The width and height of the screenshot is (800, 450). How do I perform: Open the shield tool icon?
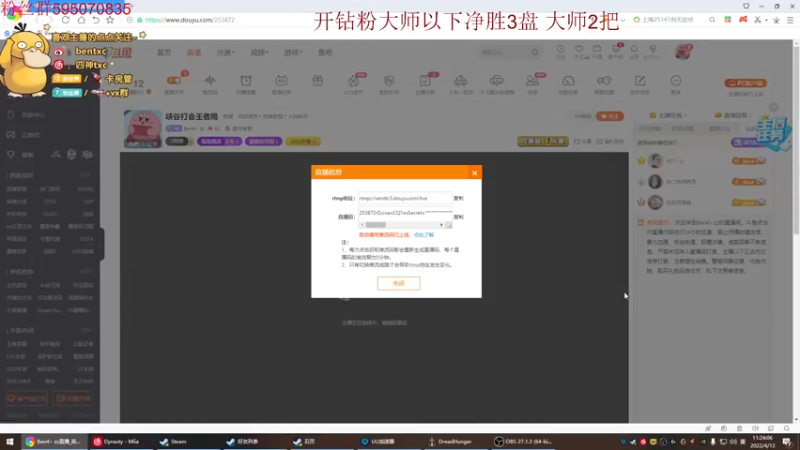point(389,83)
